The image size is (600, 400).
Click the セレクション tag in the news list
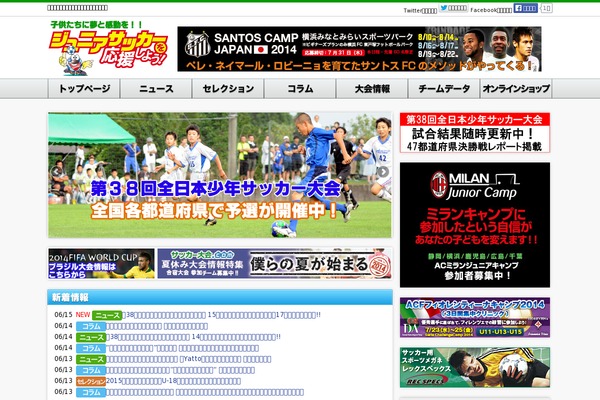coord(91,381)
